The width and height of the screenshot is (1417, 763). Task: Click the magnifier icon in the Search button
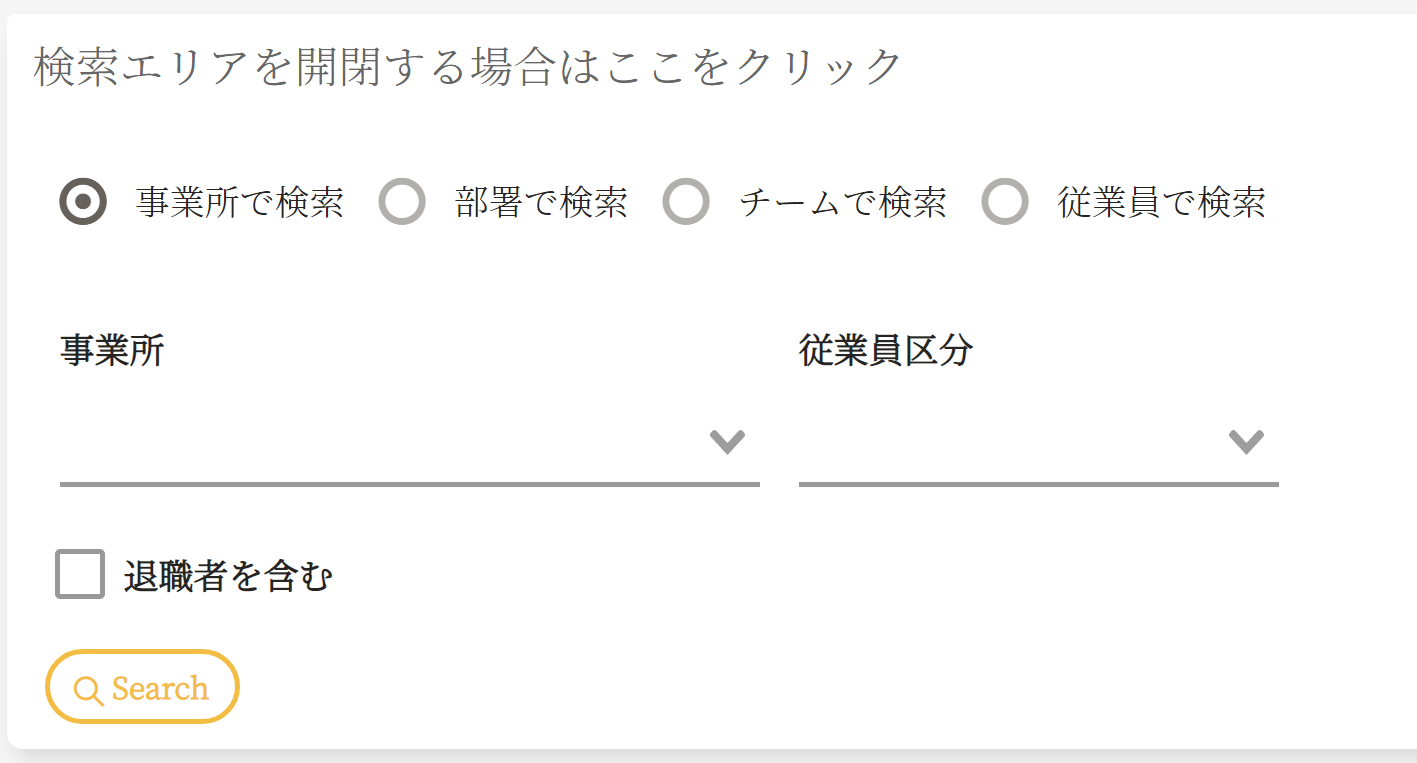click(88, 690)
